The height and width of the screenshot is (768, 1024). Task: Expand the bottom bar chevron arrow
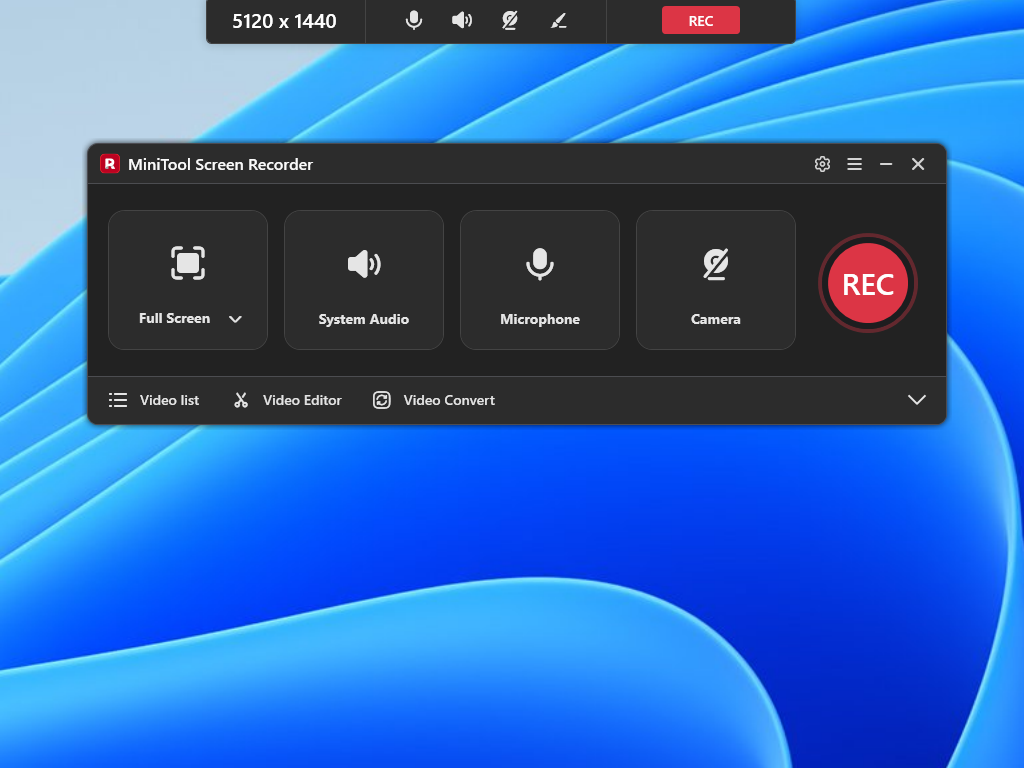pyautogui.click(x=917, y=400)
